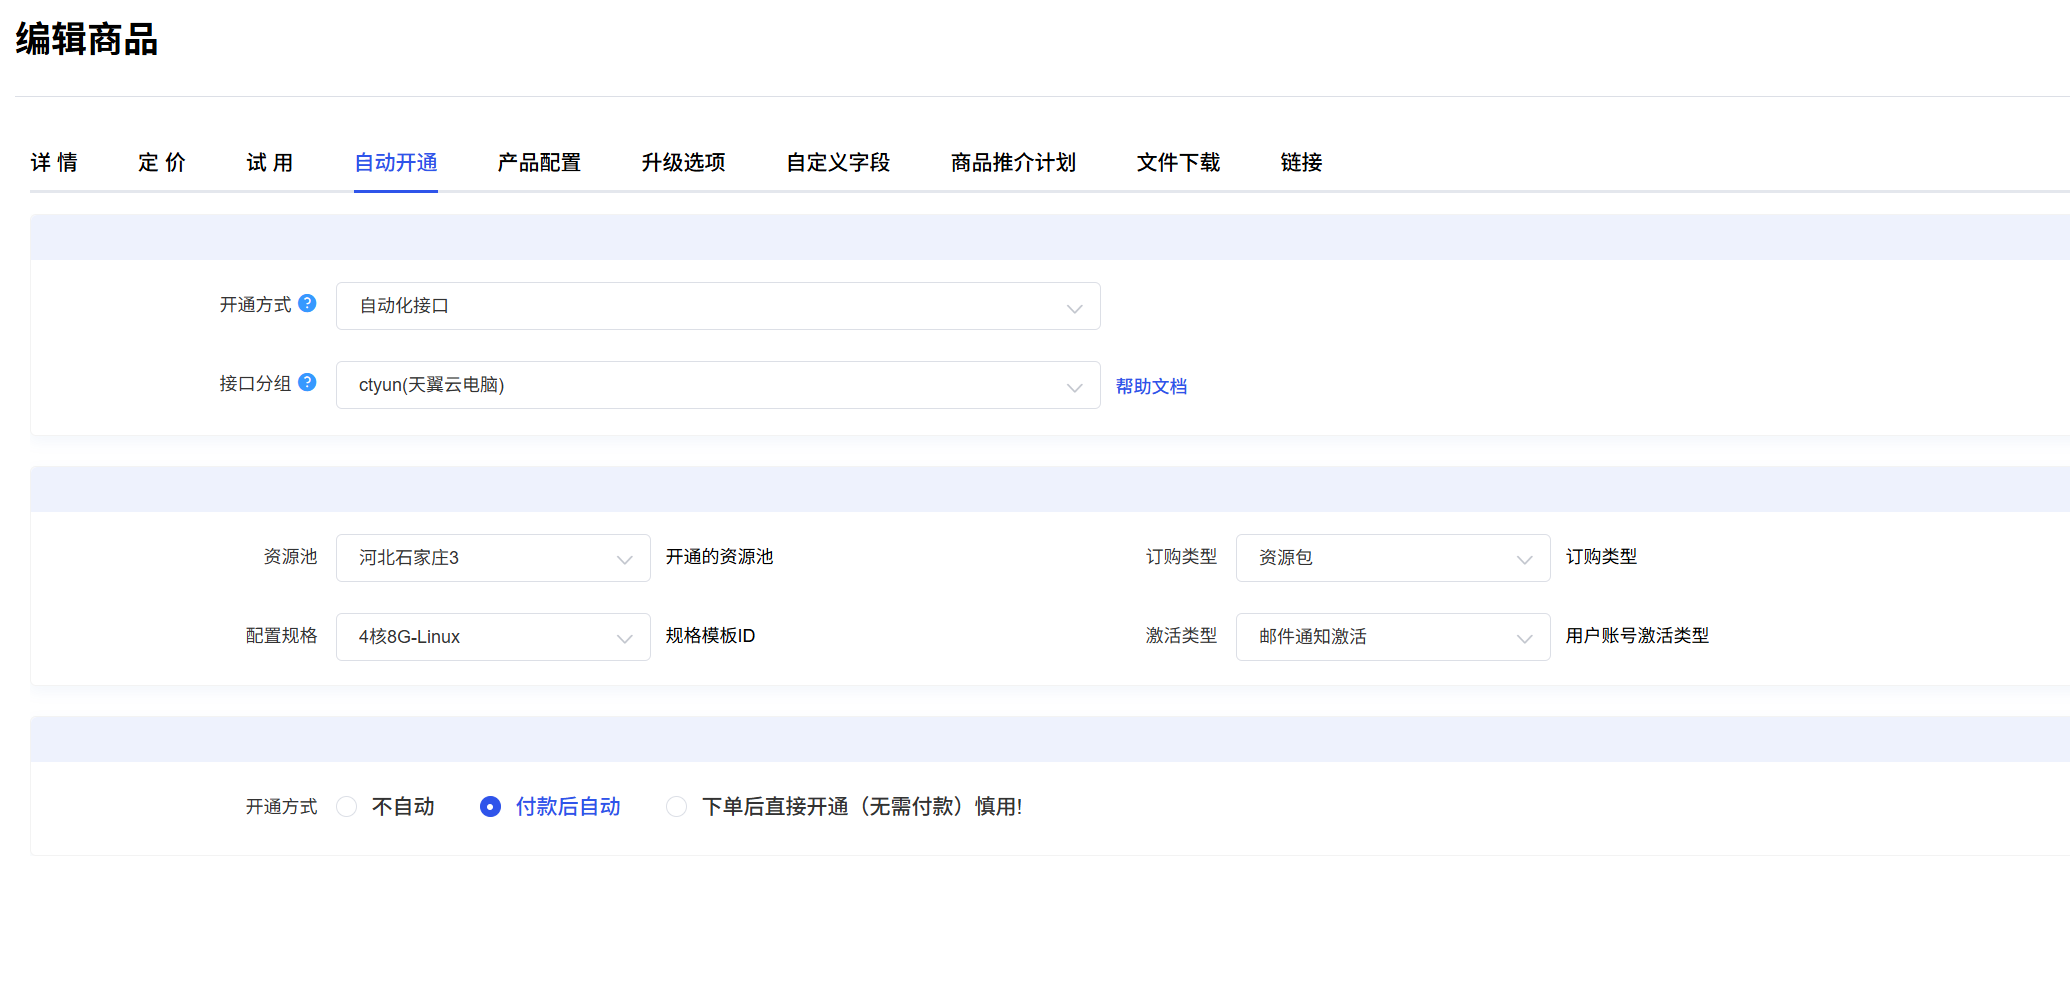Open the 自定义字段 tab
Viewport: 2070px width, 987px height.
tap(838, 162)
